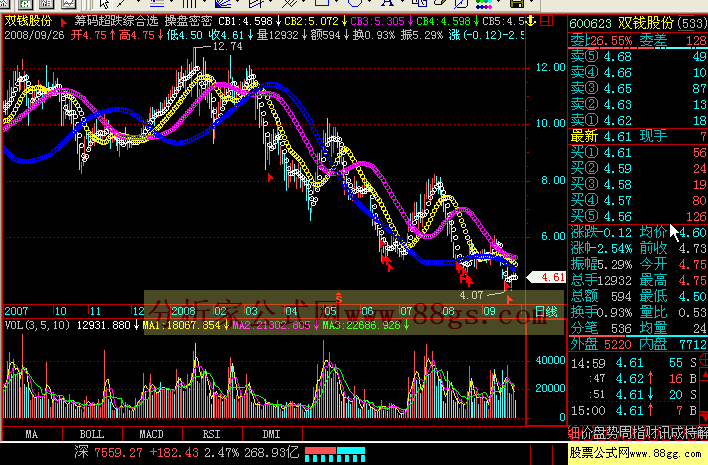Click the MA3:22686.928 volume value

click(x=362, y=325)
